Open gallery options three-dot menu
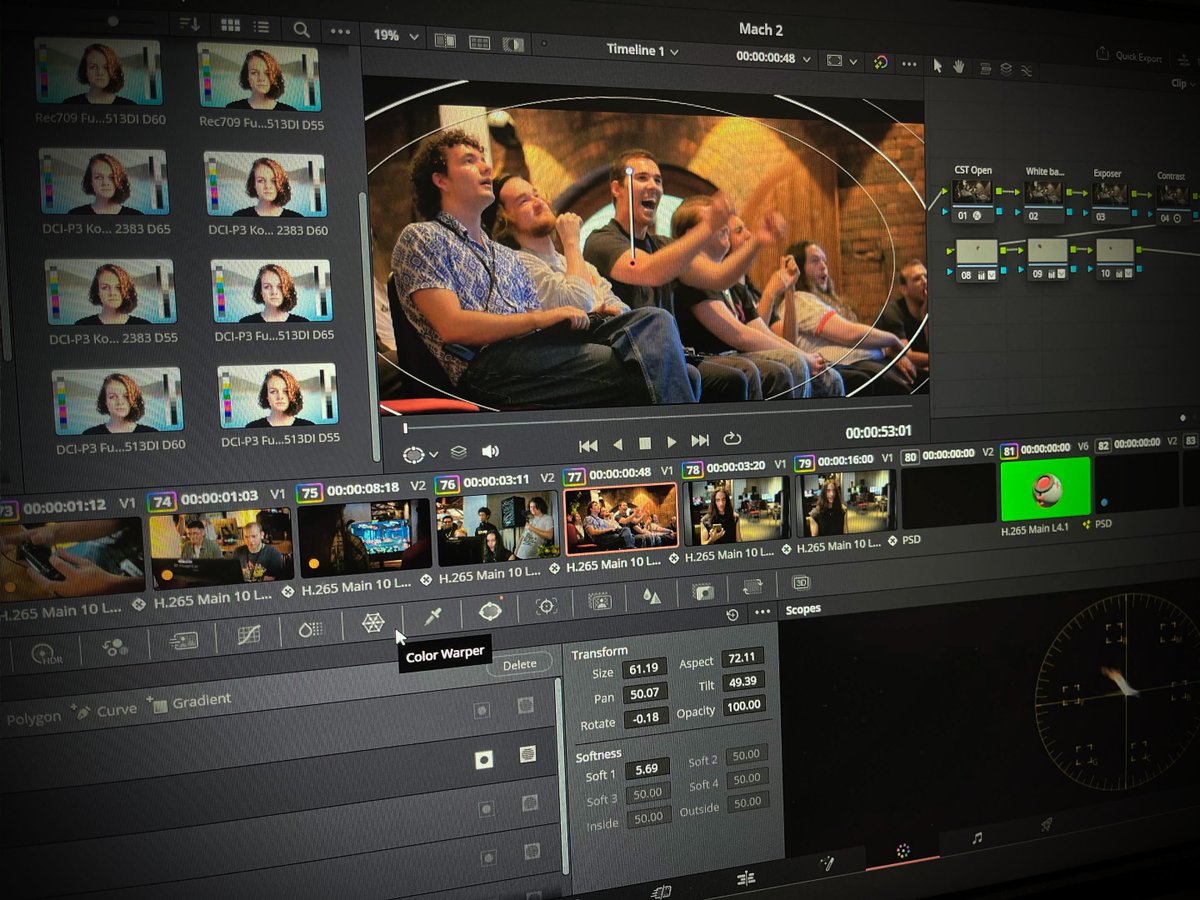1200x900 pixels. click(340, 31)
